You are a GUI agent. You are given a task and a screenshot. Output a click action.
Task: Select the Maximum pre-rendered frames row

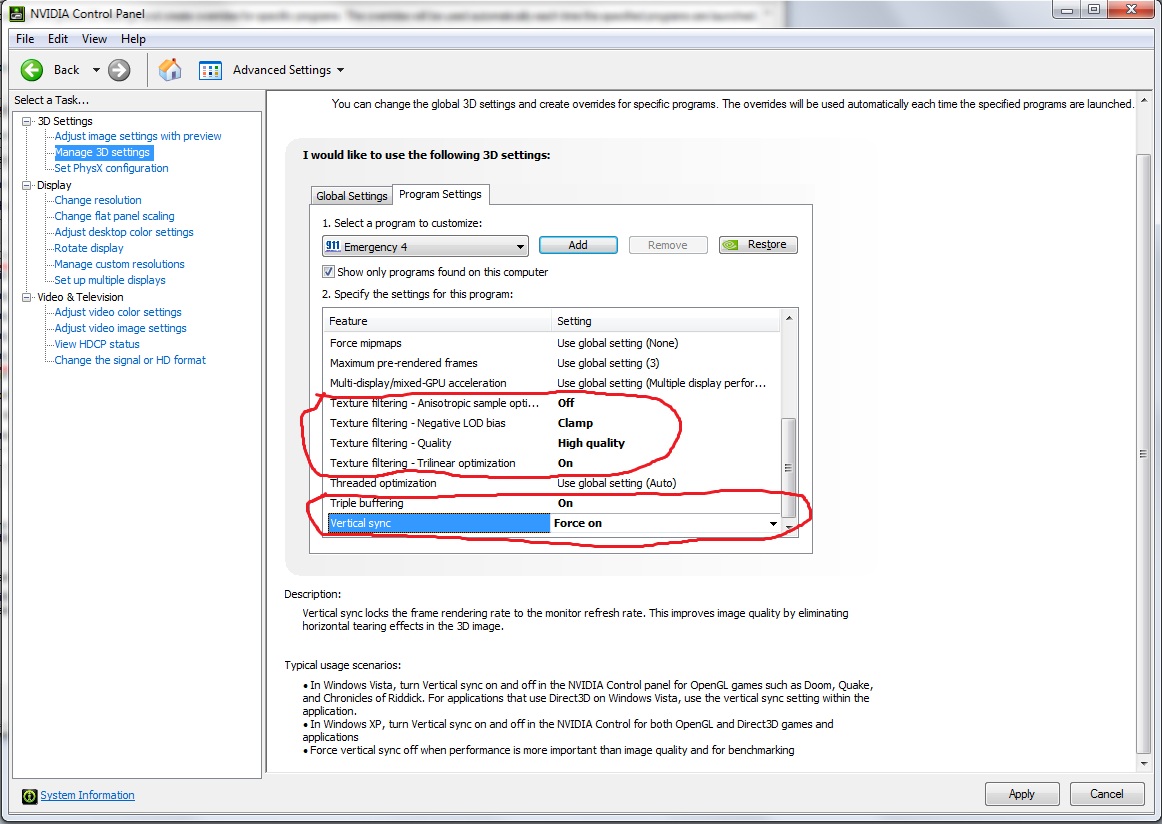pos(552,363)
